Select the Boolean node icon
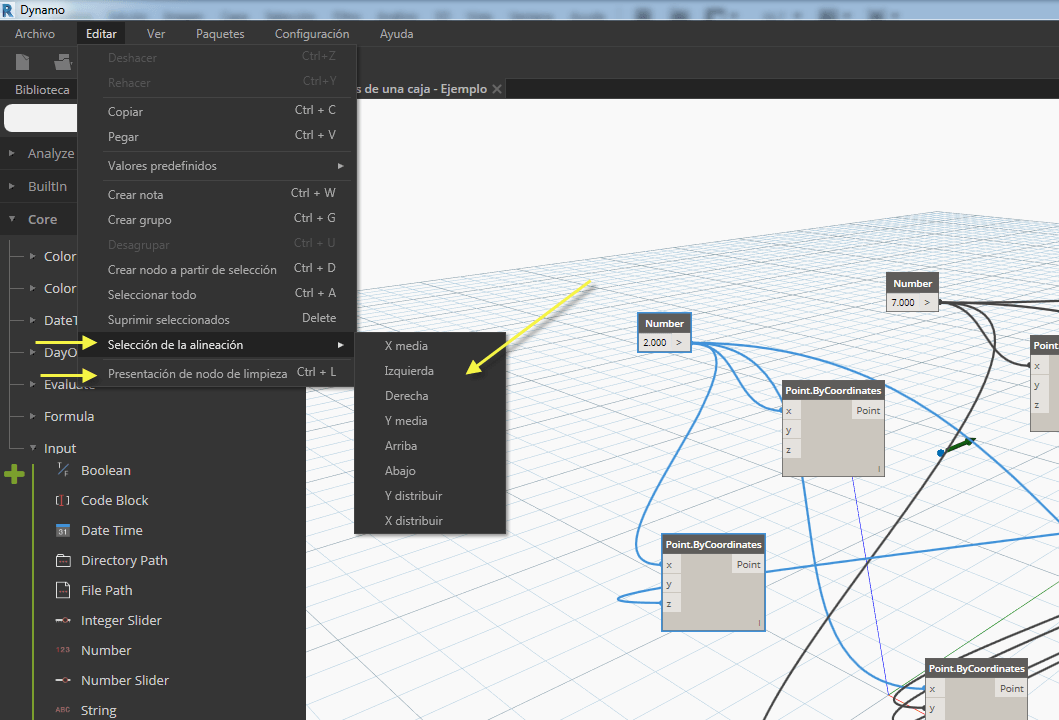This screenshot has width=1059, height=720. (63, 470)
